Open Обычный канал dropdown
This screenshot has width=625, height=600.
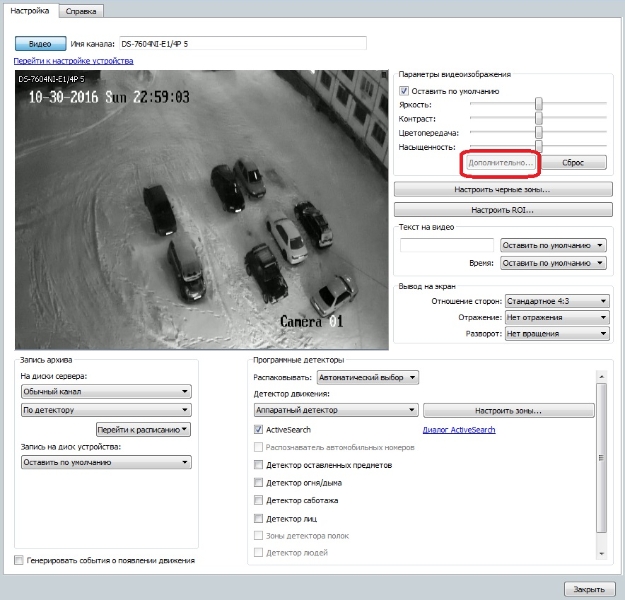[106, 391]
